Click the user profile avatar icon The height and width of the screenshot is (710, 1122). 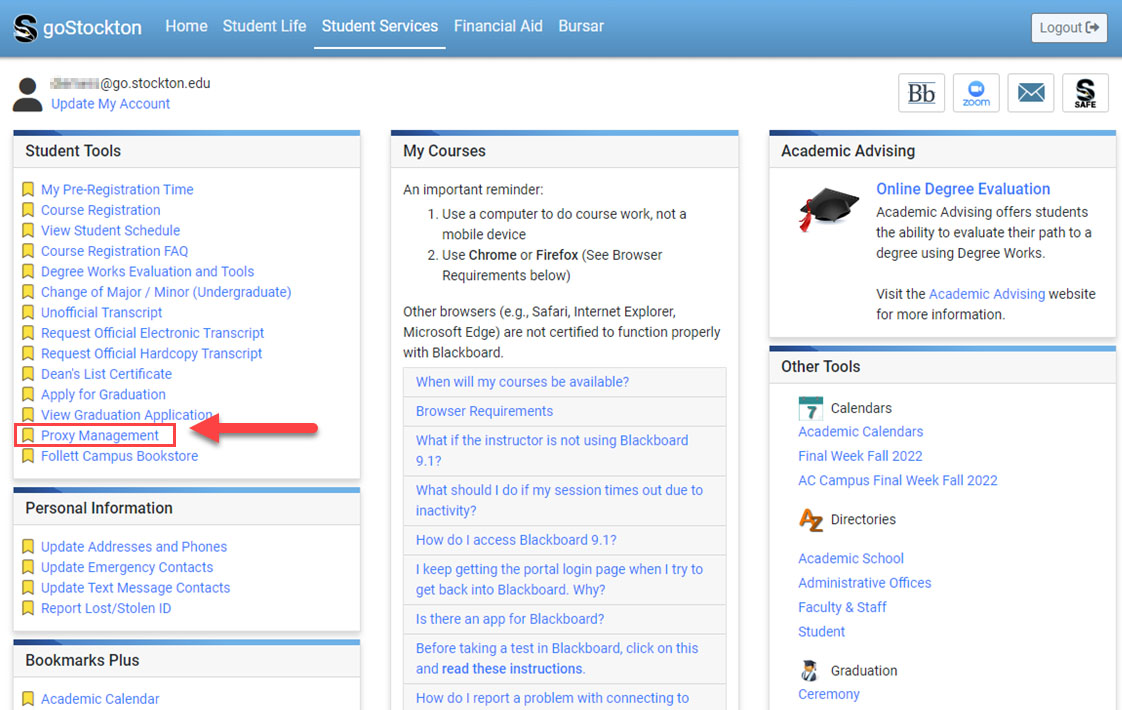(28, 94)
